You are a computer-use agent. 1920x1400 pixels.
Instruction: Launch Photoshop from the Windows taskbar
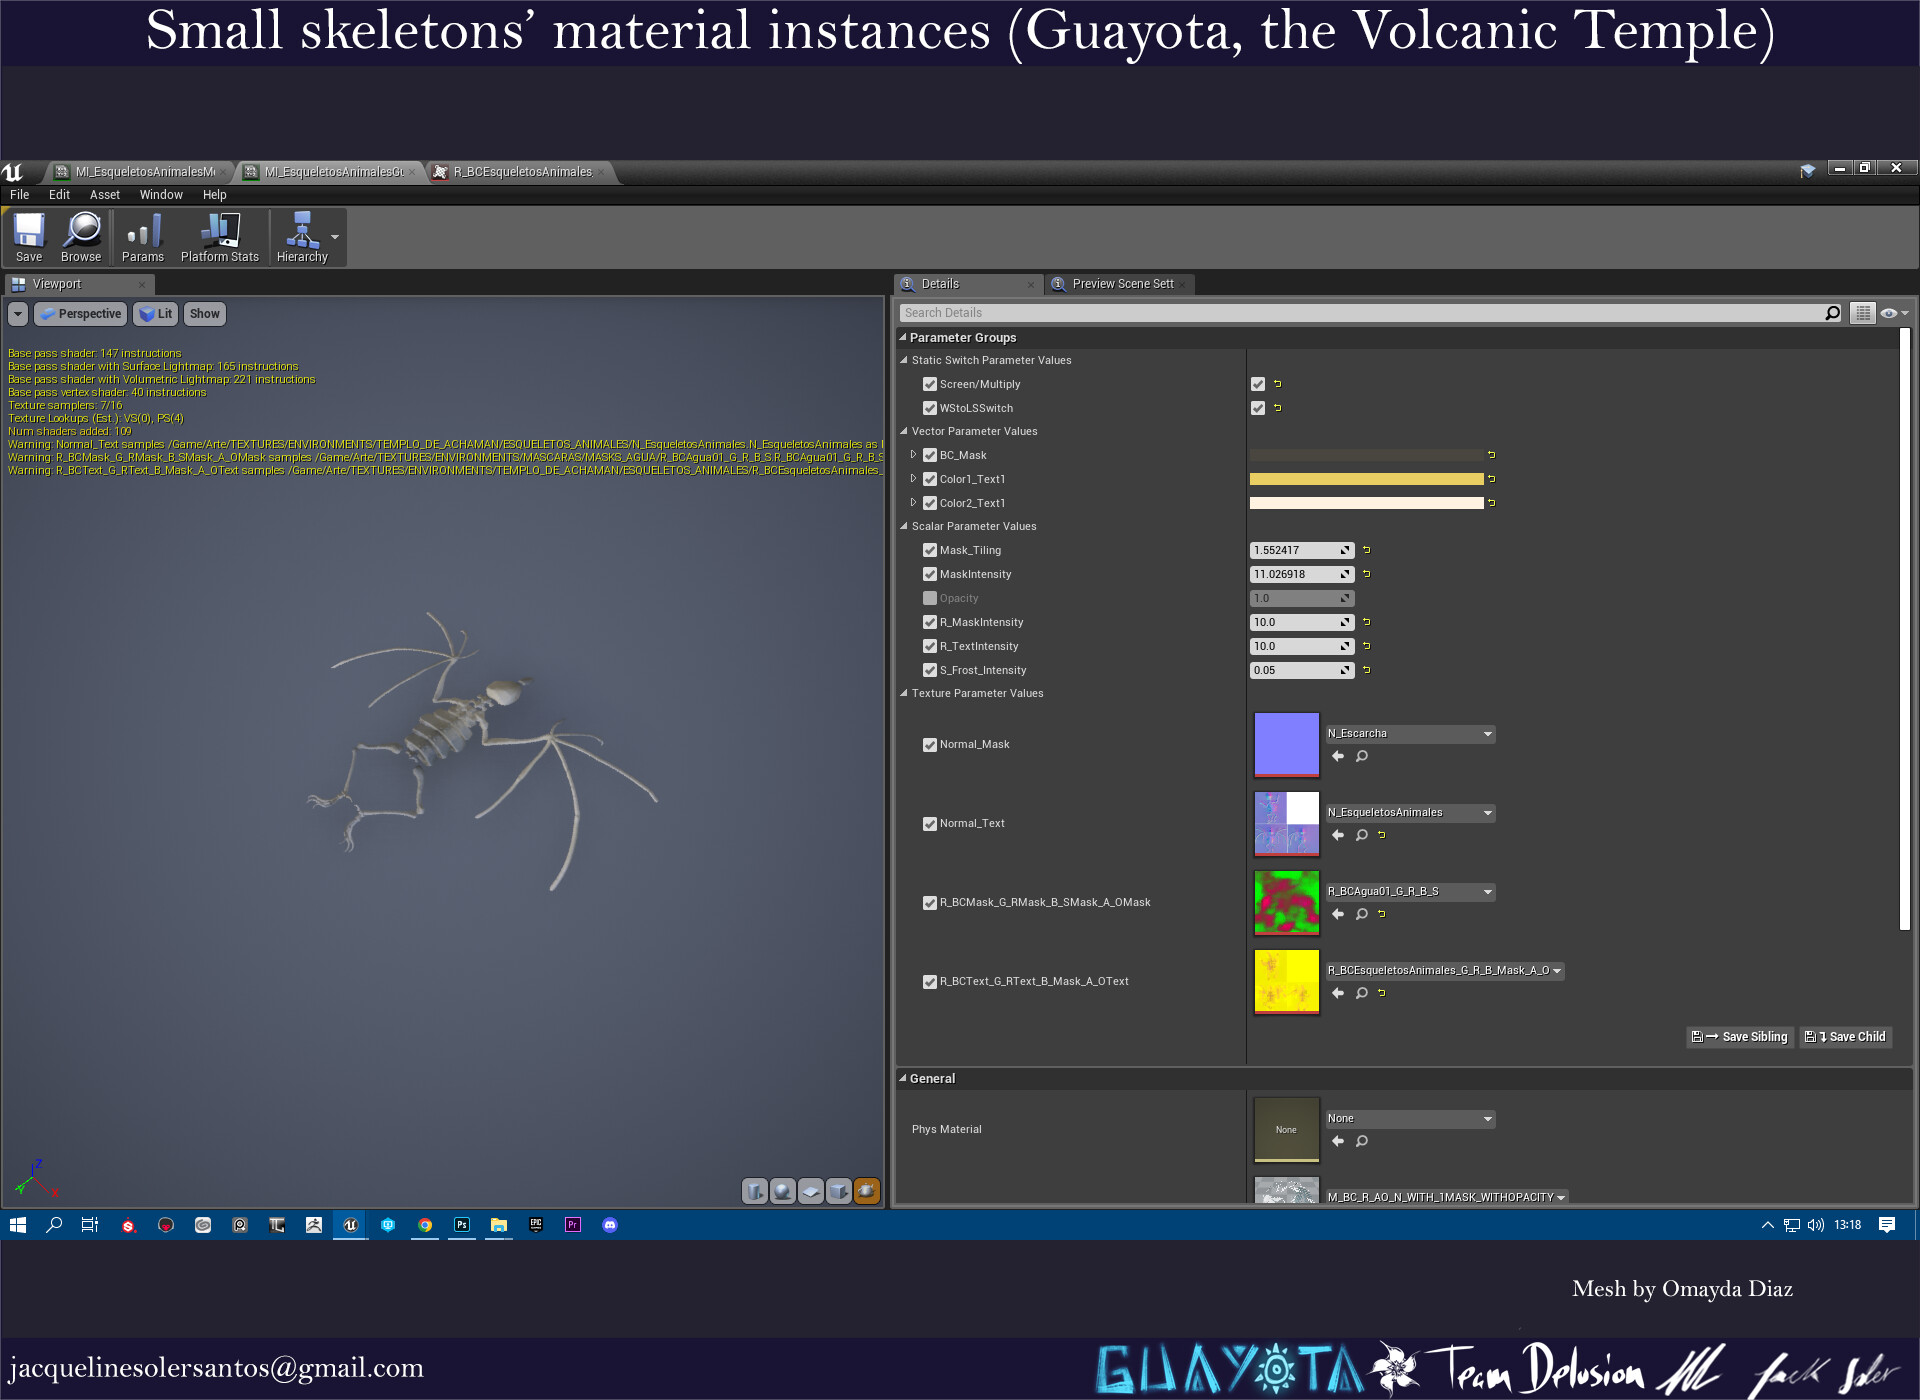point(461,1225)
